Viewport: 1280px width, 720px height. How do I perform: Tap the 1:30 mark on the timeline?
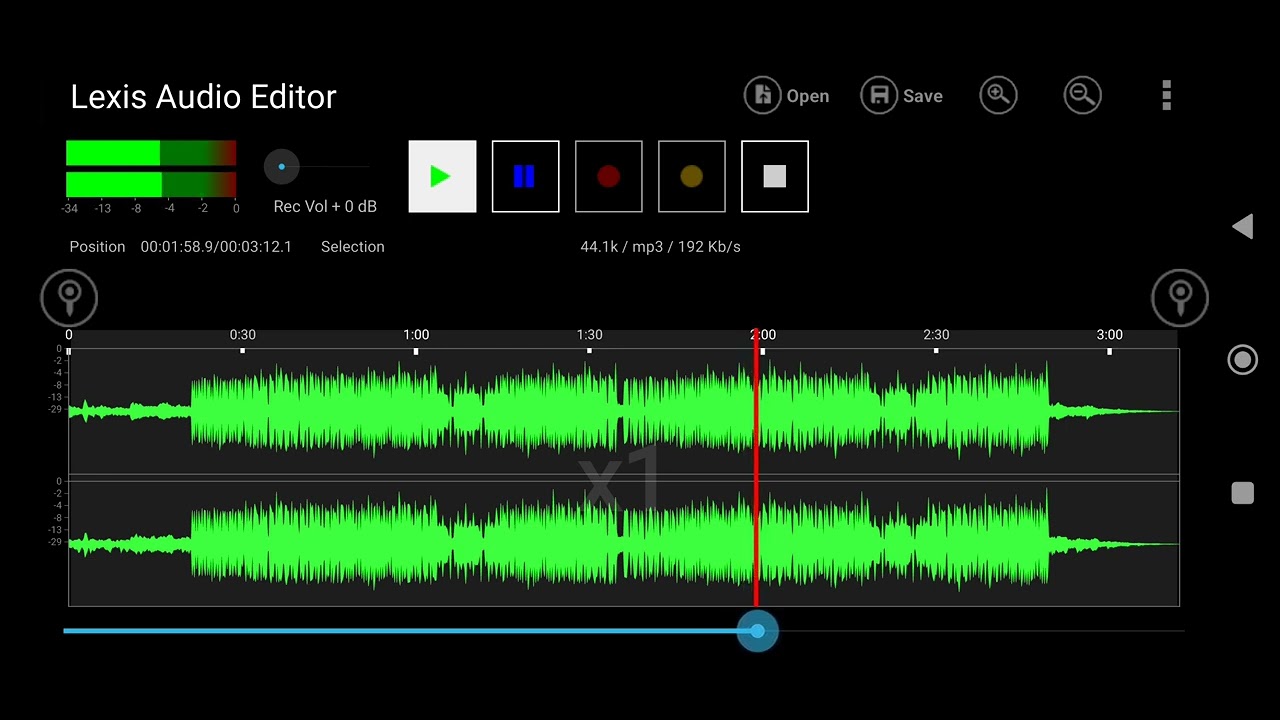(x=589, y=335)
